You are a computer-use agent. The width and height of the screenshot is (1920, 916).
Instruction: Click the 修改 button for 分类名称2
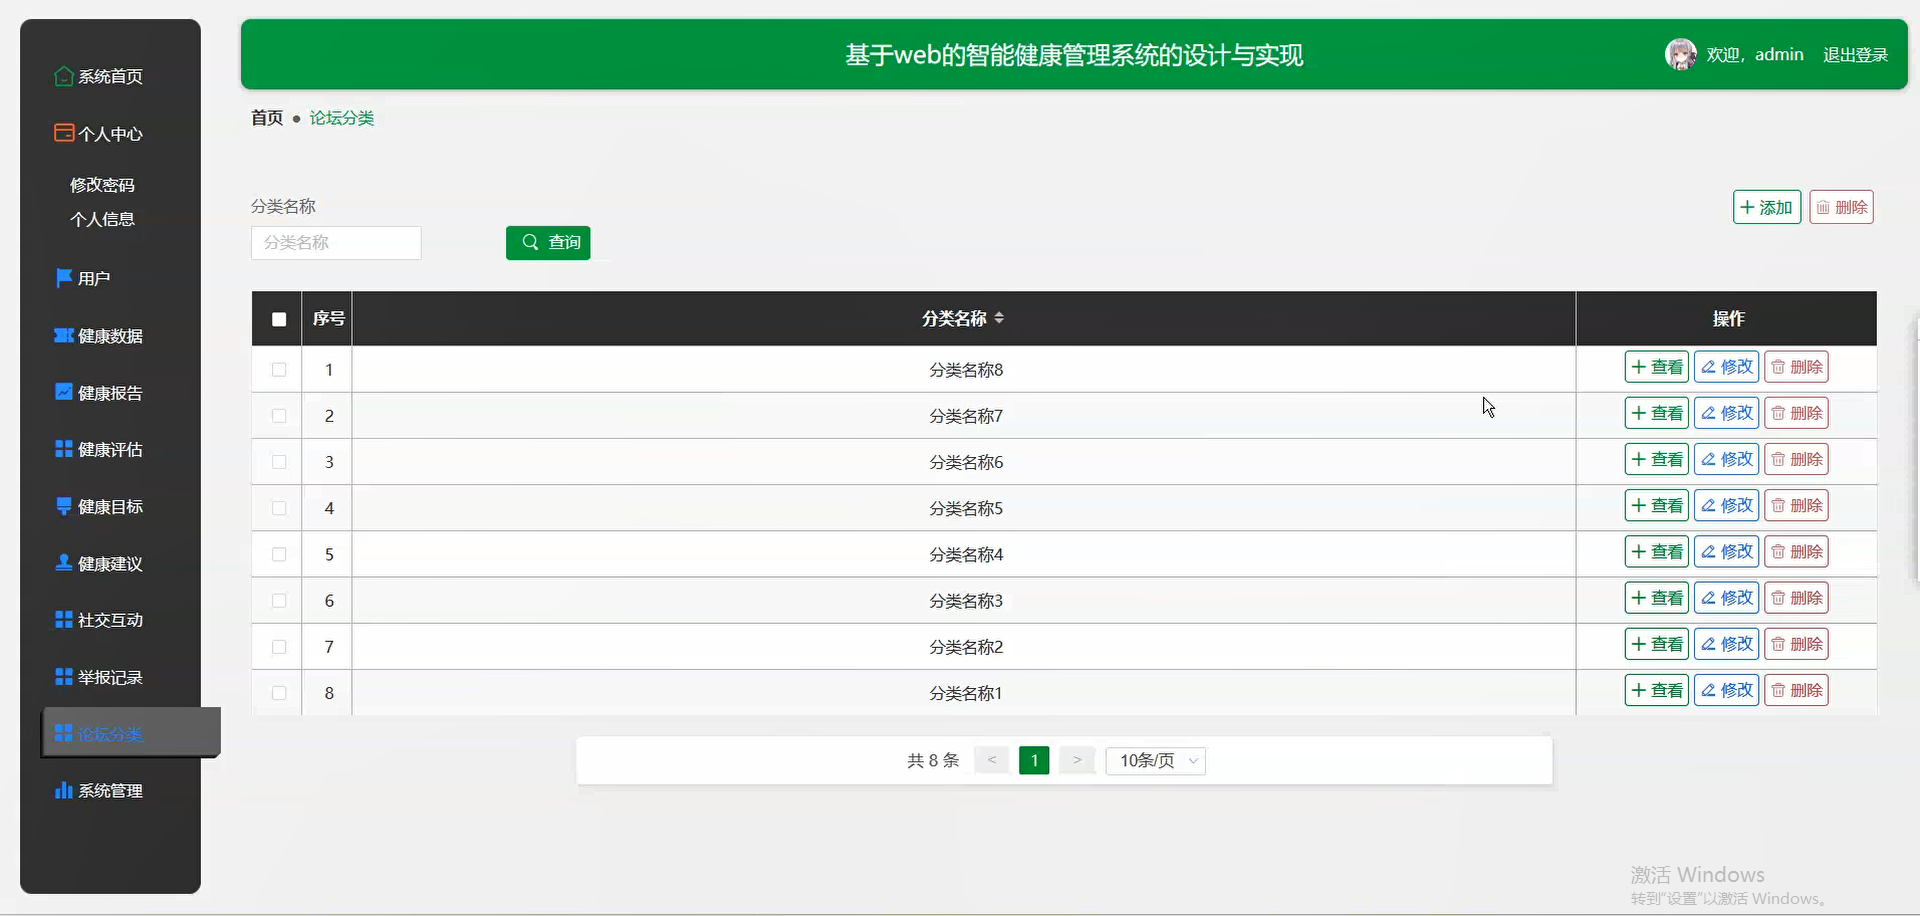click(x=1726, y=644)
